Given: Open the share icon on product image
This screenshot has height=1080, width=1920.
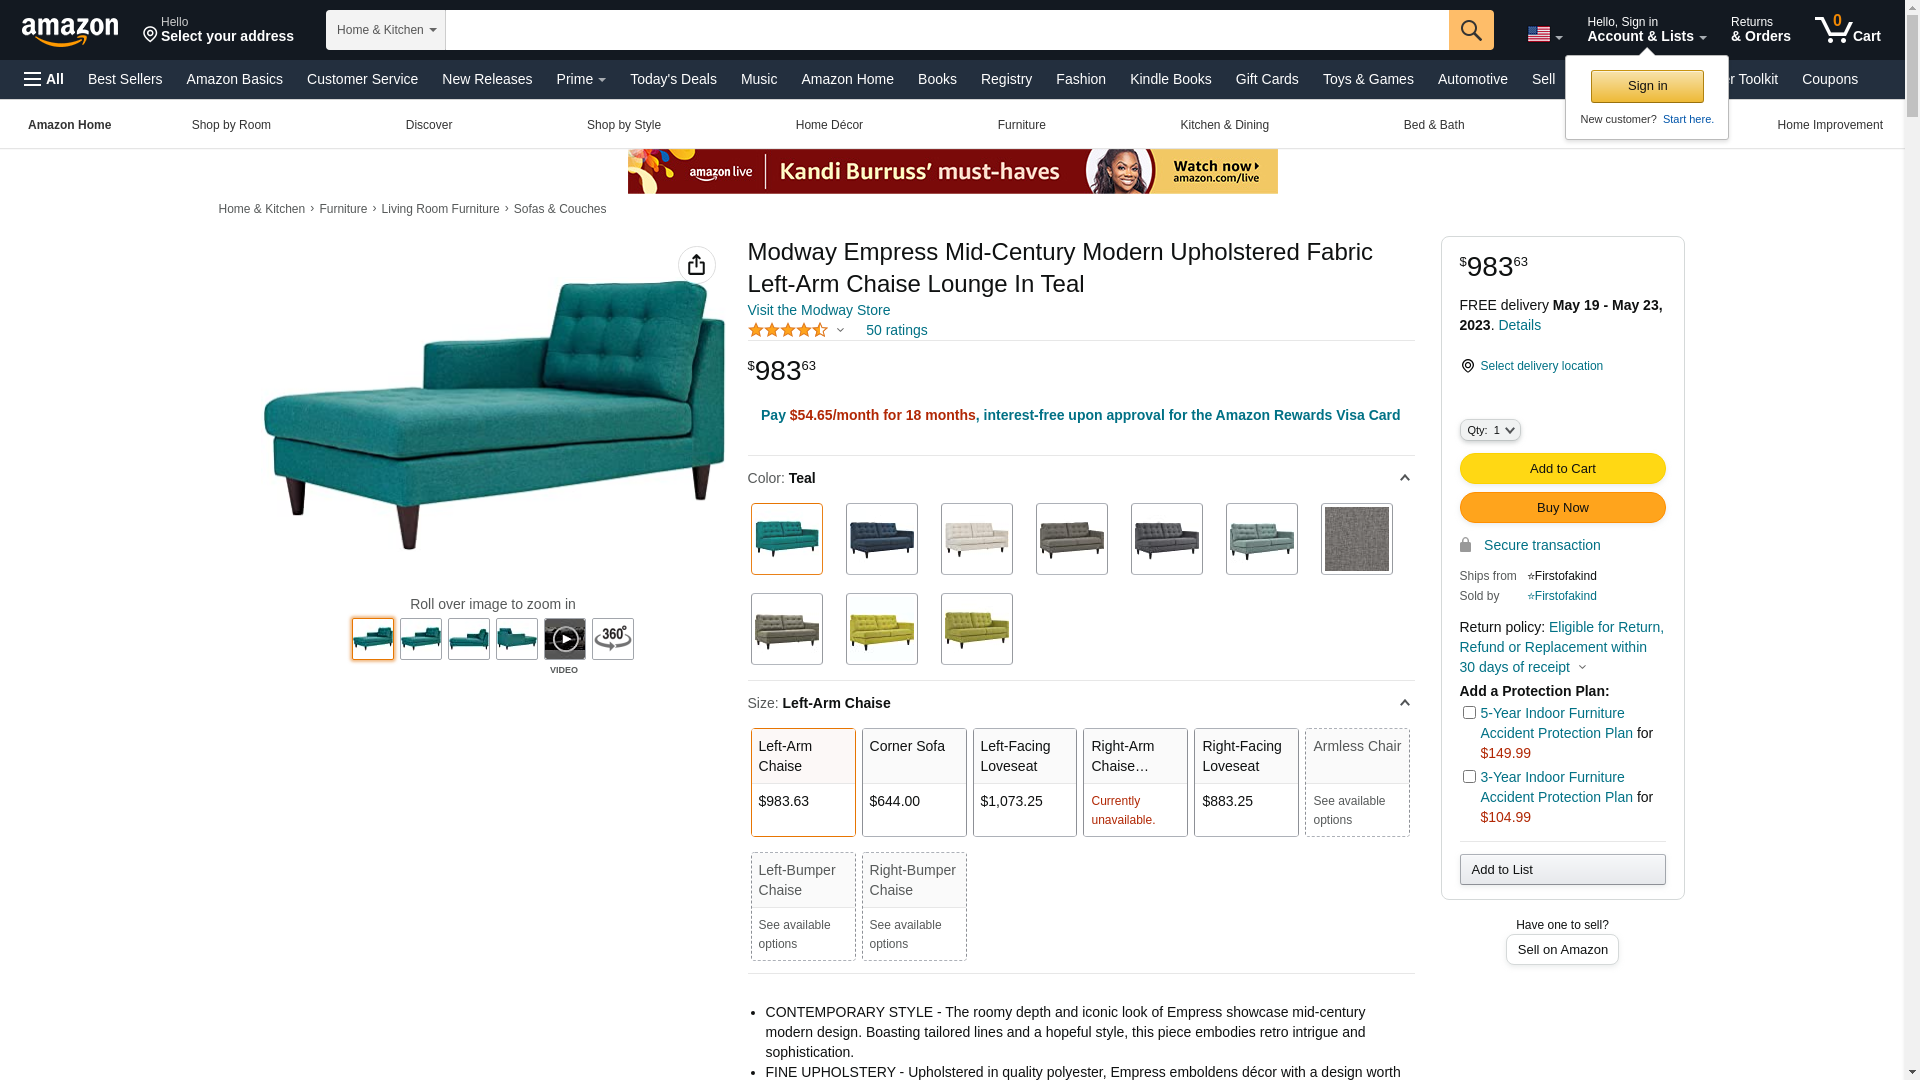Looking at the screenshot, I should 697,265.
